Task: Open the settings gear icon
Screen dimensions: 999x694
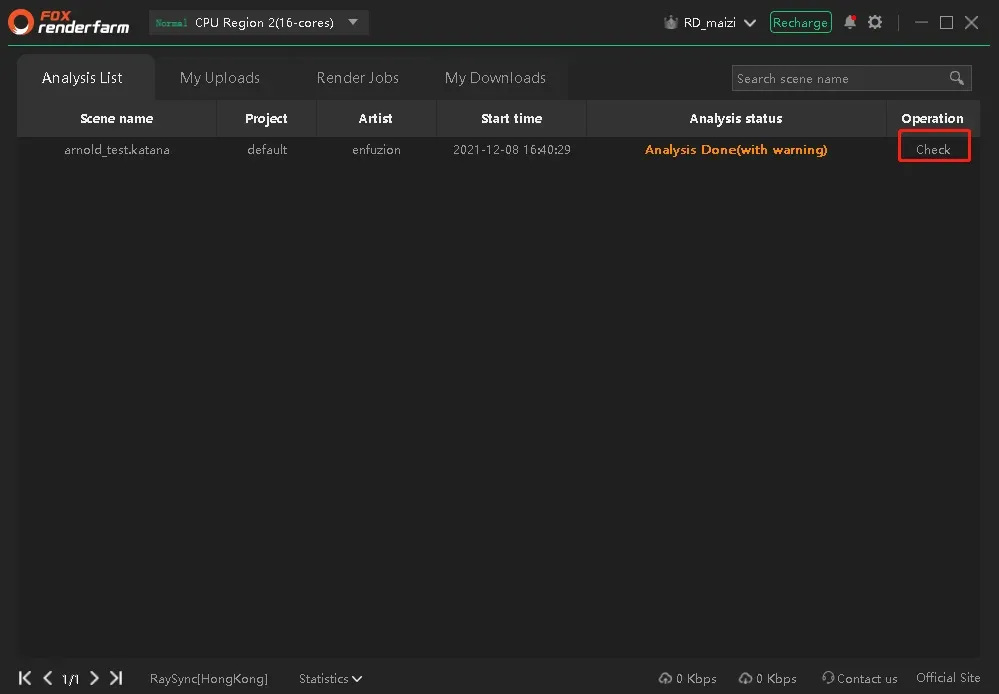Action: (x=875, y=22)
